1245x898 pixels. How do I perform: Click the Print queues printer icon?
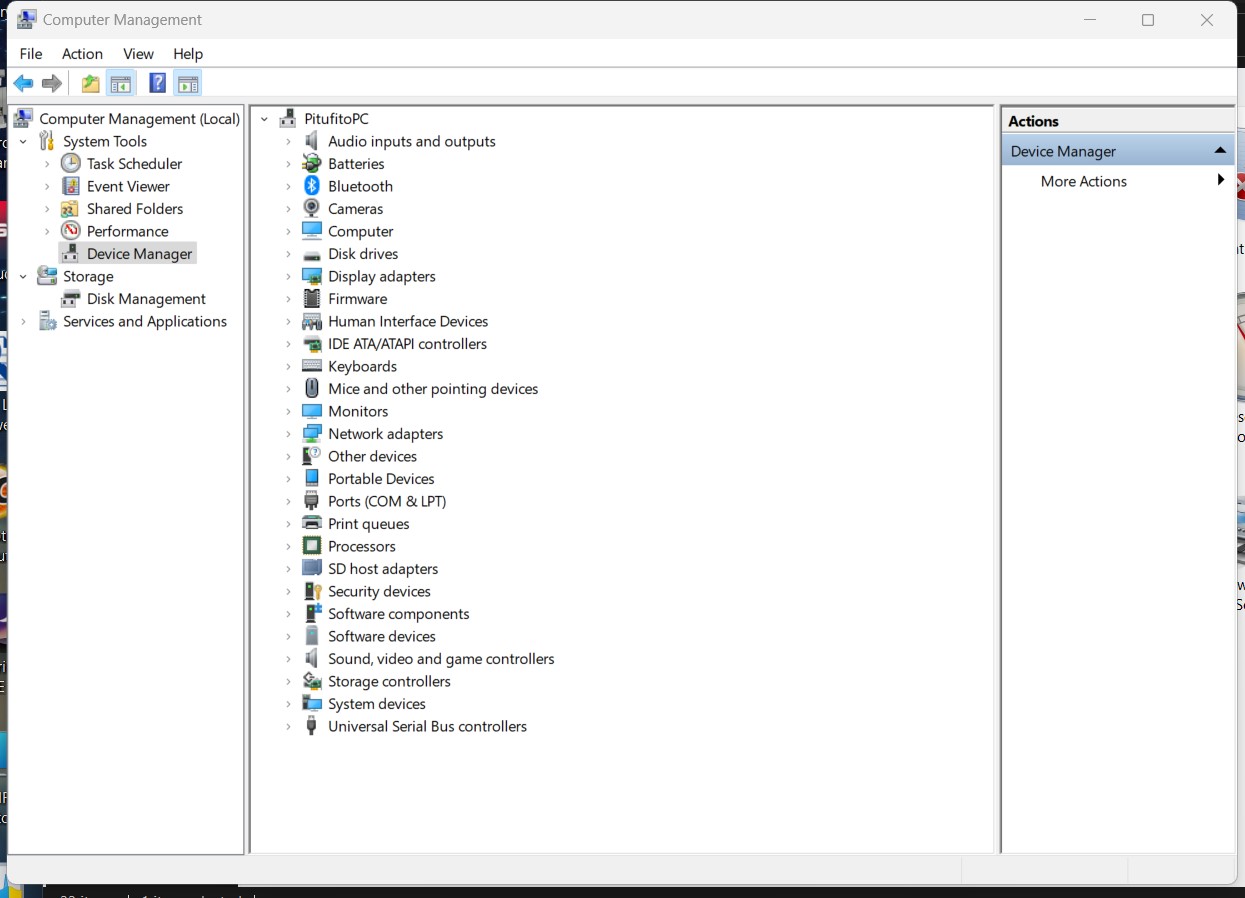point(312,524)
